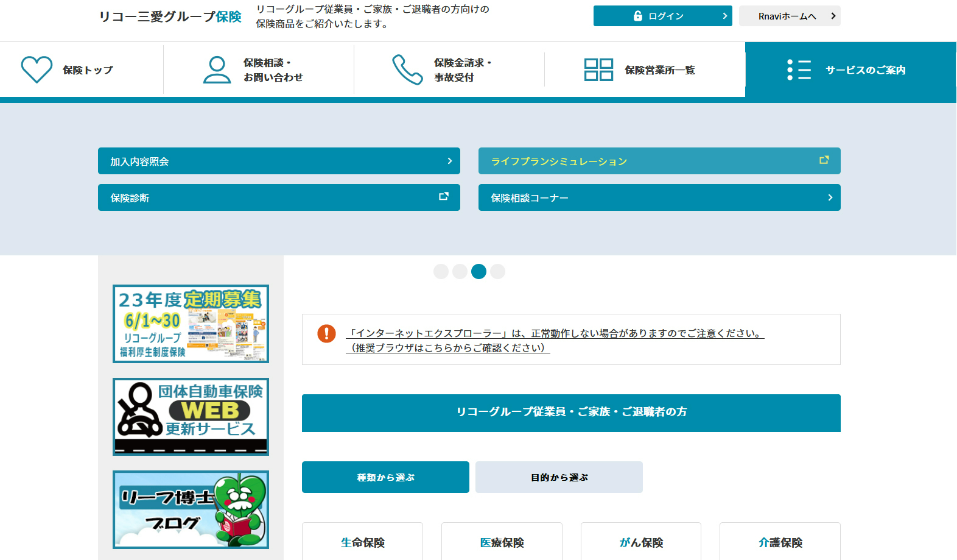Image resolution: width=957 pixels, height=560 pixels.
Task: Click the インターネットエクスプローラー warning link
Action: point(555,334)
